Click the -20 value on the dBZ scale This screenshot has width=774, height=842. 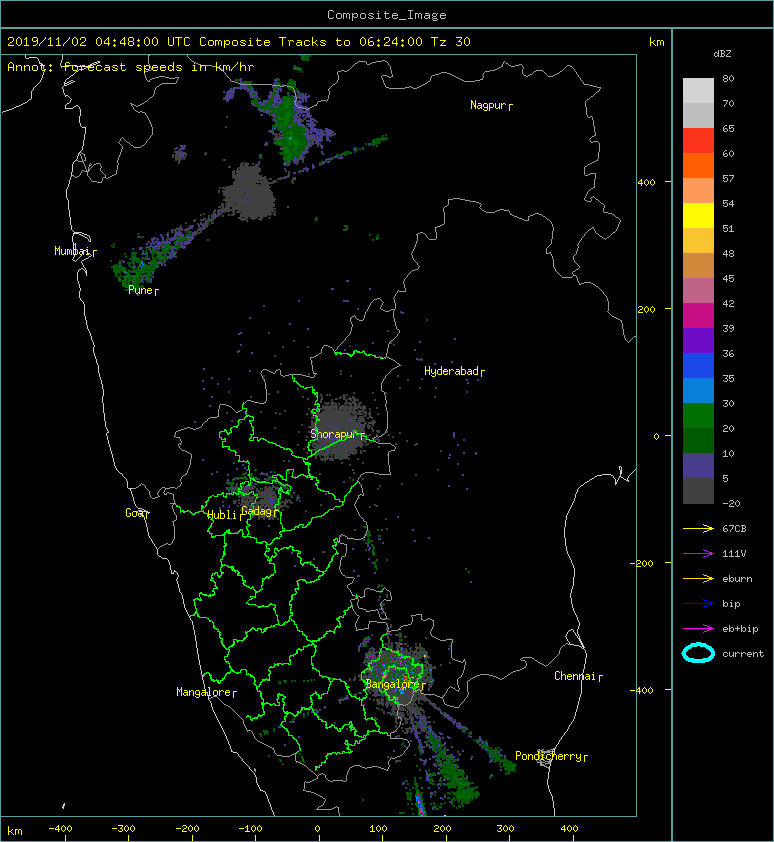coord(731,504)
